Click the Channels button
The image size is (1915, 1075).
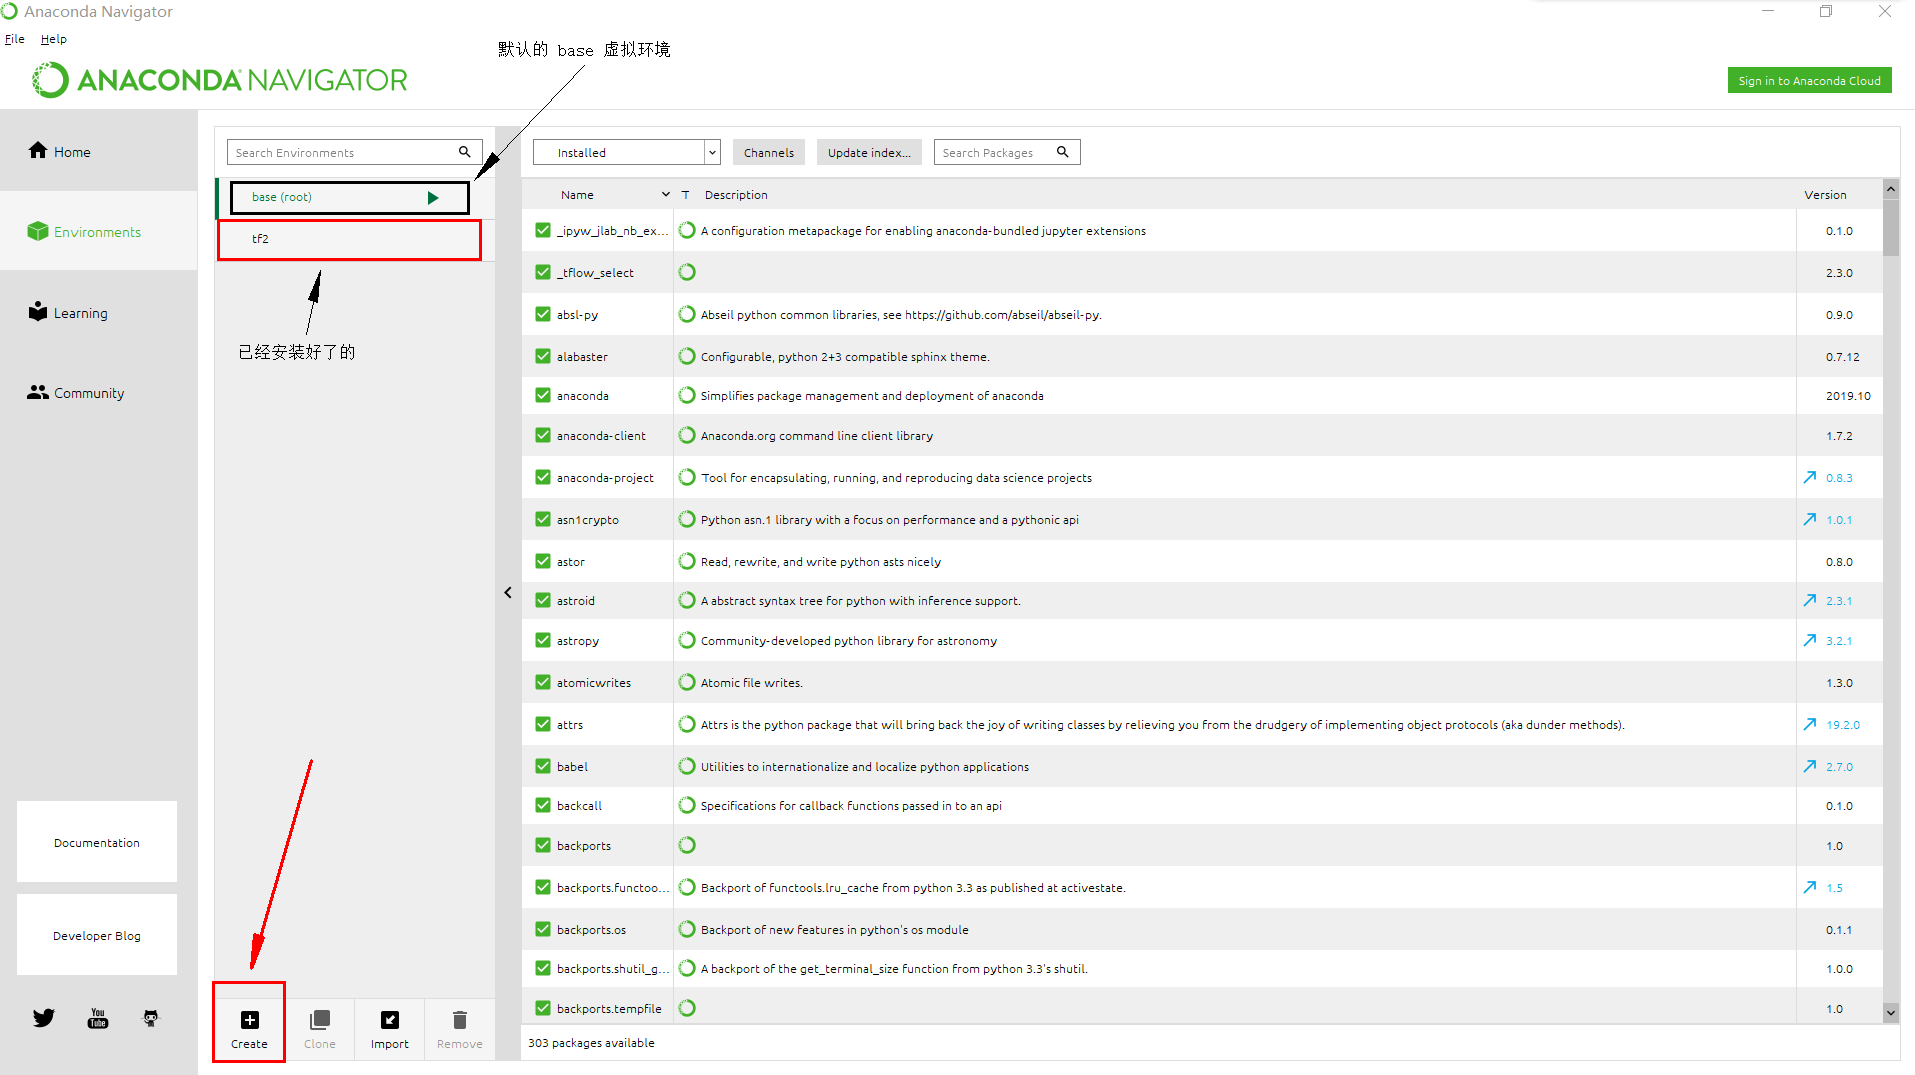point(769,152)
